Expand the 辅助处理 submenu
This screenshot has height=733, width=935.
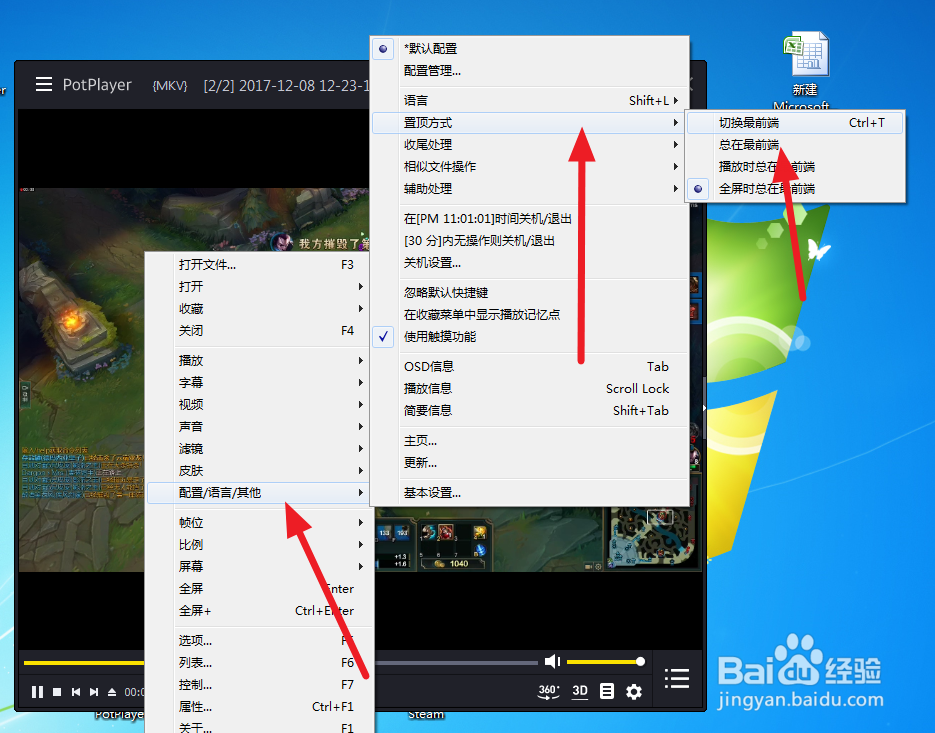[x=531, y=189]
